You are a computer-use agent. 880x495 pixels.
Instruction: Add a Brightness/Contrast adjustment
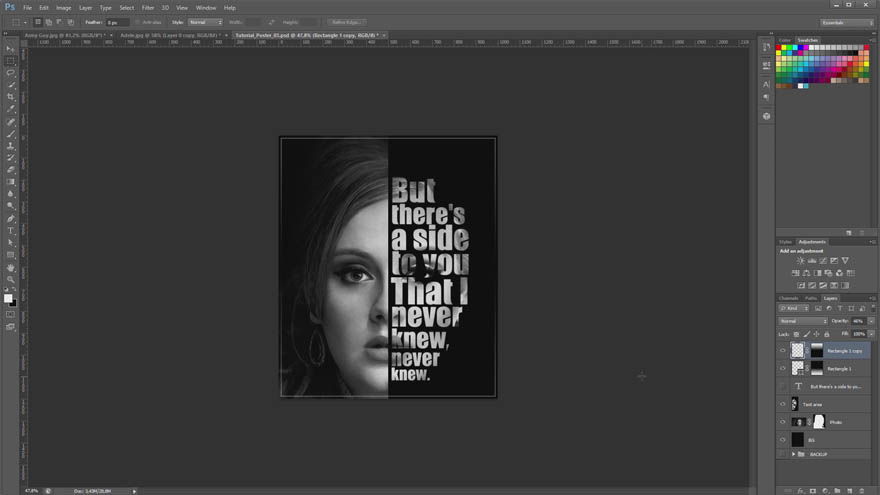point(801,261)
